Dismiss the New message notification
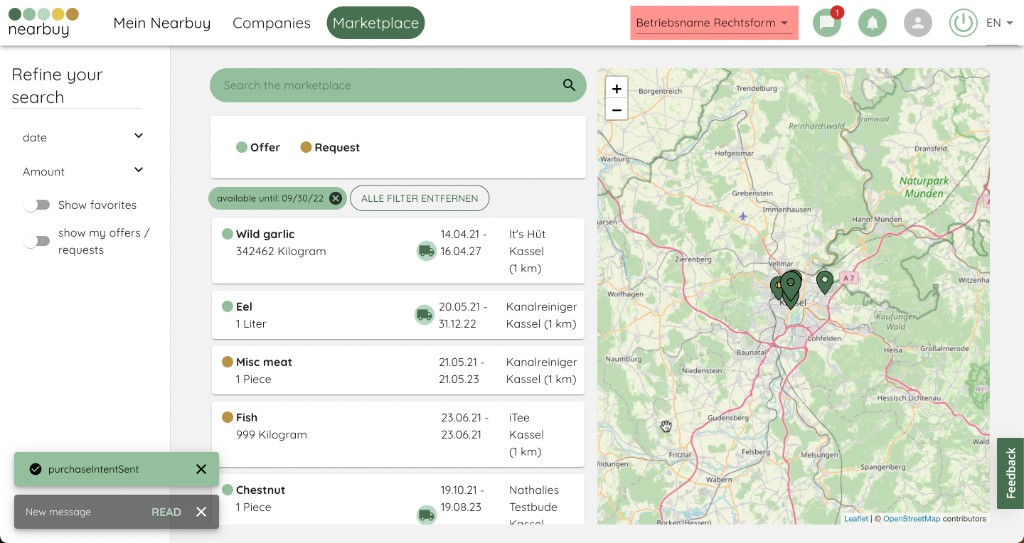 (201, 512)
